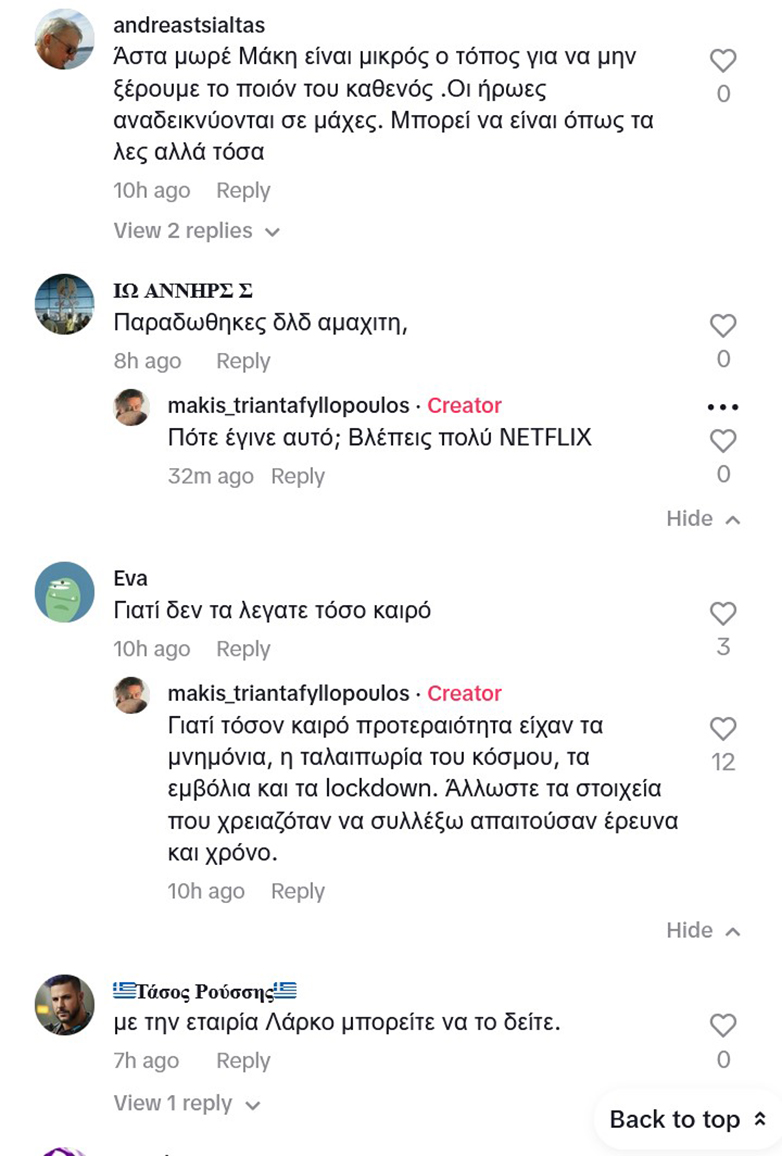Viewport: 782px width, 1156px height.
Task: Open three-dot menu on creator's NETFLIX reply
Action: tap(723, 407)
